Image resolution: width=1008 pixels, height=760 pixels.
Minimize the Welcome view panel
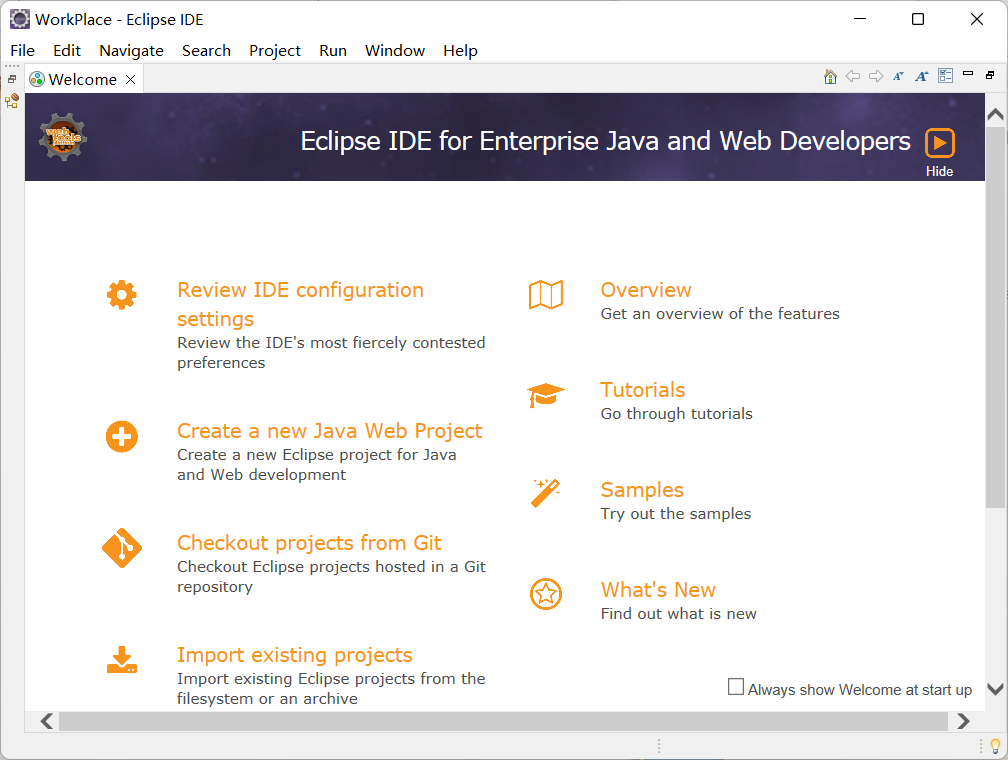point(968,74)
